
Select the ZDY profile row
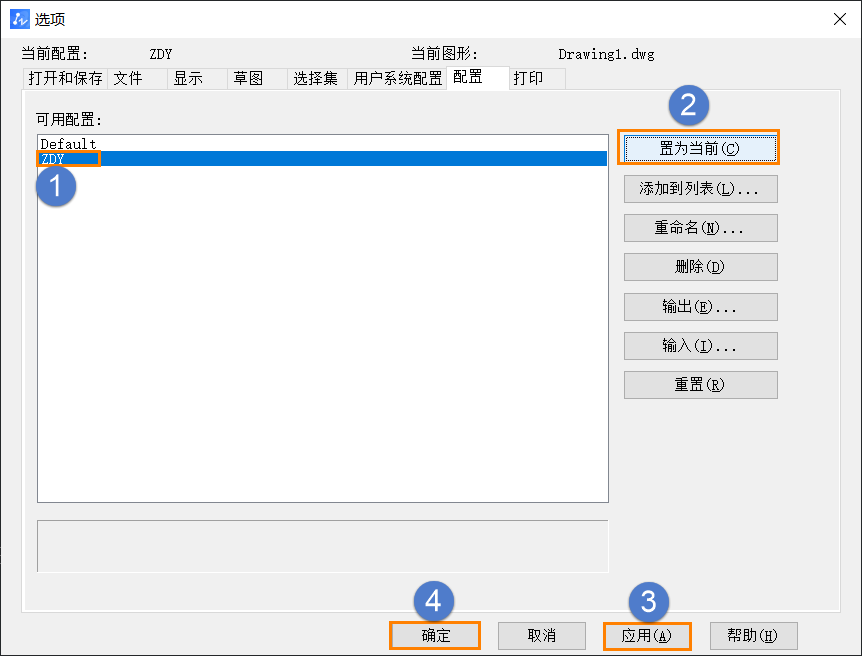(322, 158)
